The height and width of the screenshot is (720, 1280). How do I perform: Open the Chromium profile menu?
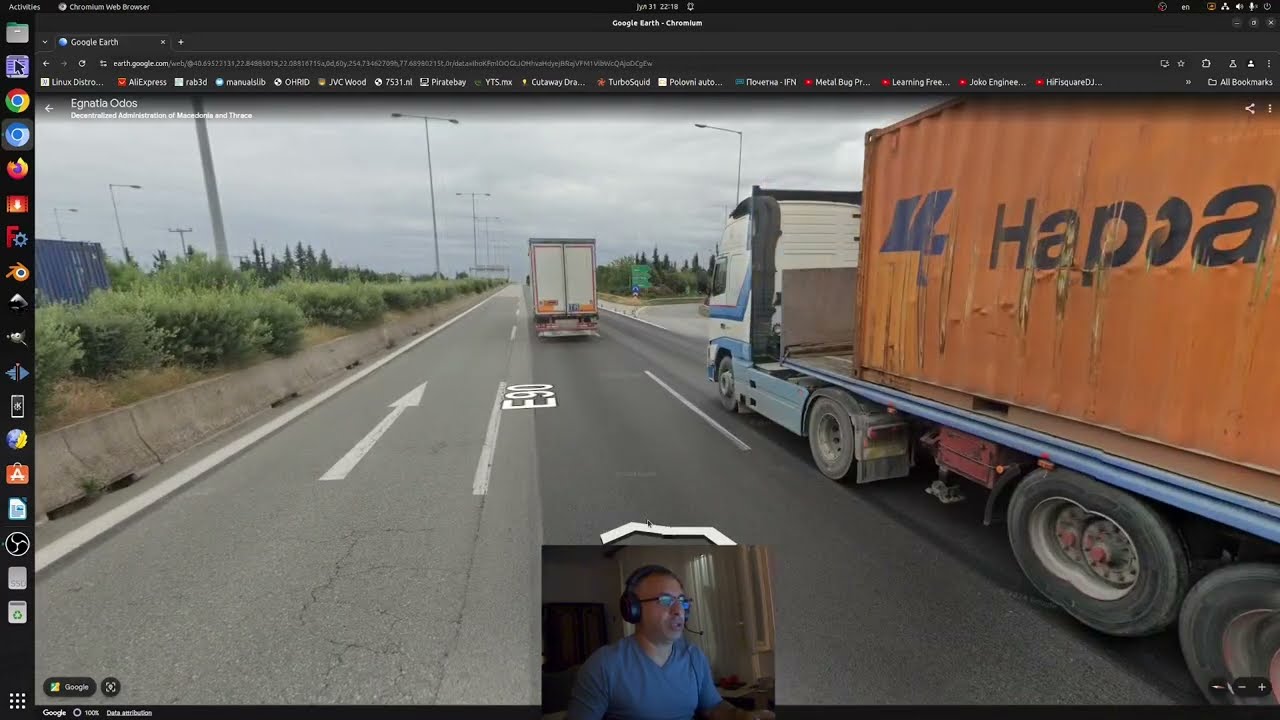coord(1251,63)
